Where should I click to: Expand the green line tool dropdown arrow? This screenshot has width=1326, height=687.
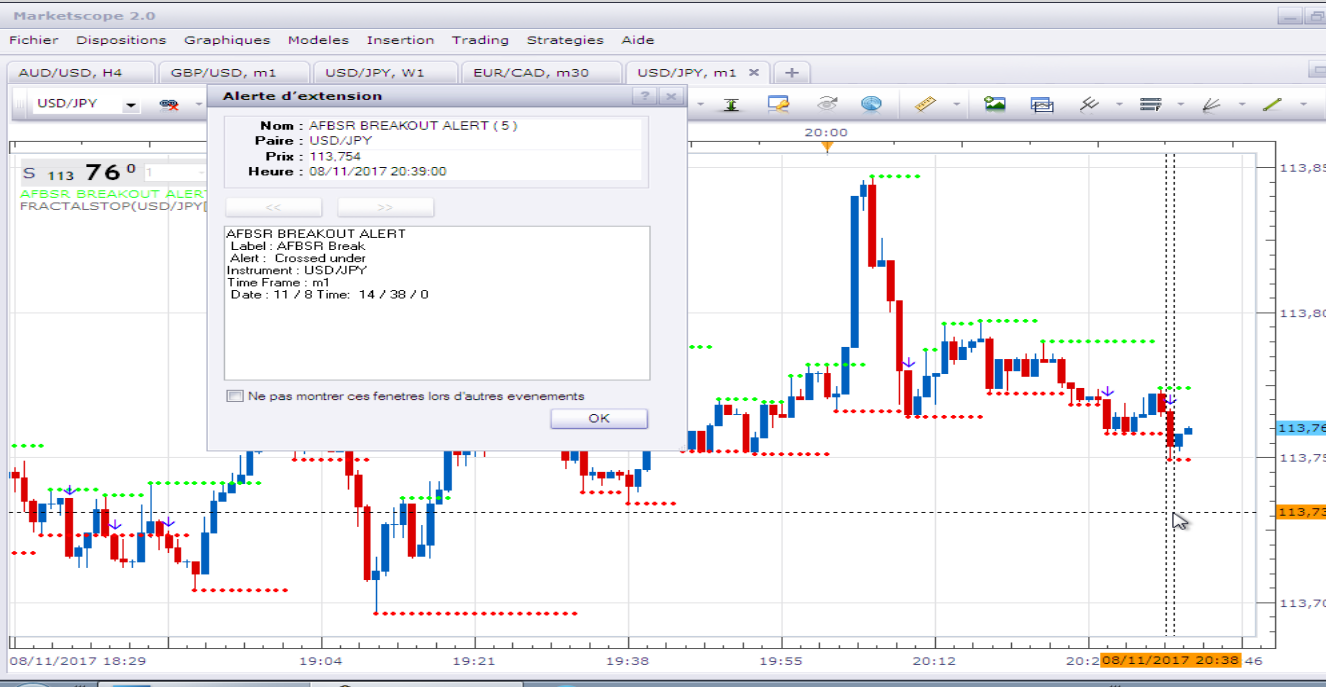pyautogui.click(x=1303, y=104)
